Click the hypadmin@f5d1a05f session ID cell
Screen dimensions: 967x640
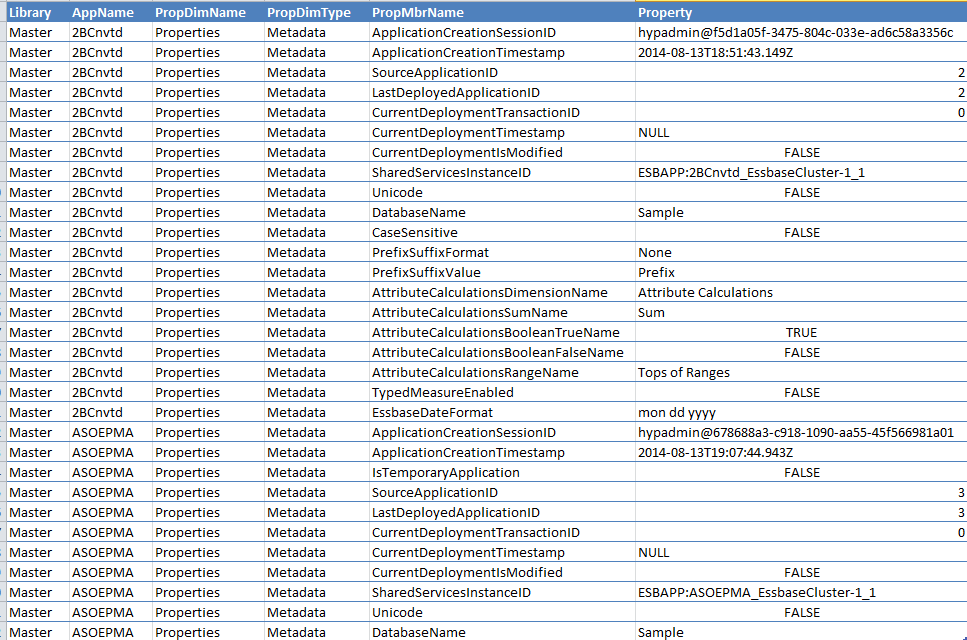click(x=801, y=33)
